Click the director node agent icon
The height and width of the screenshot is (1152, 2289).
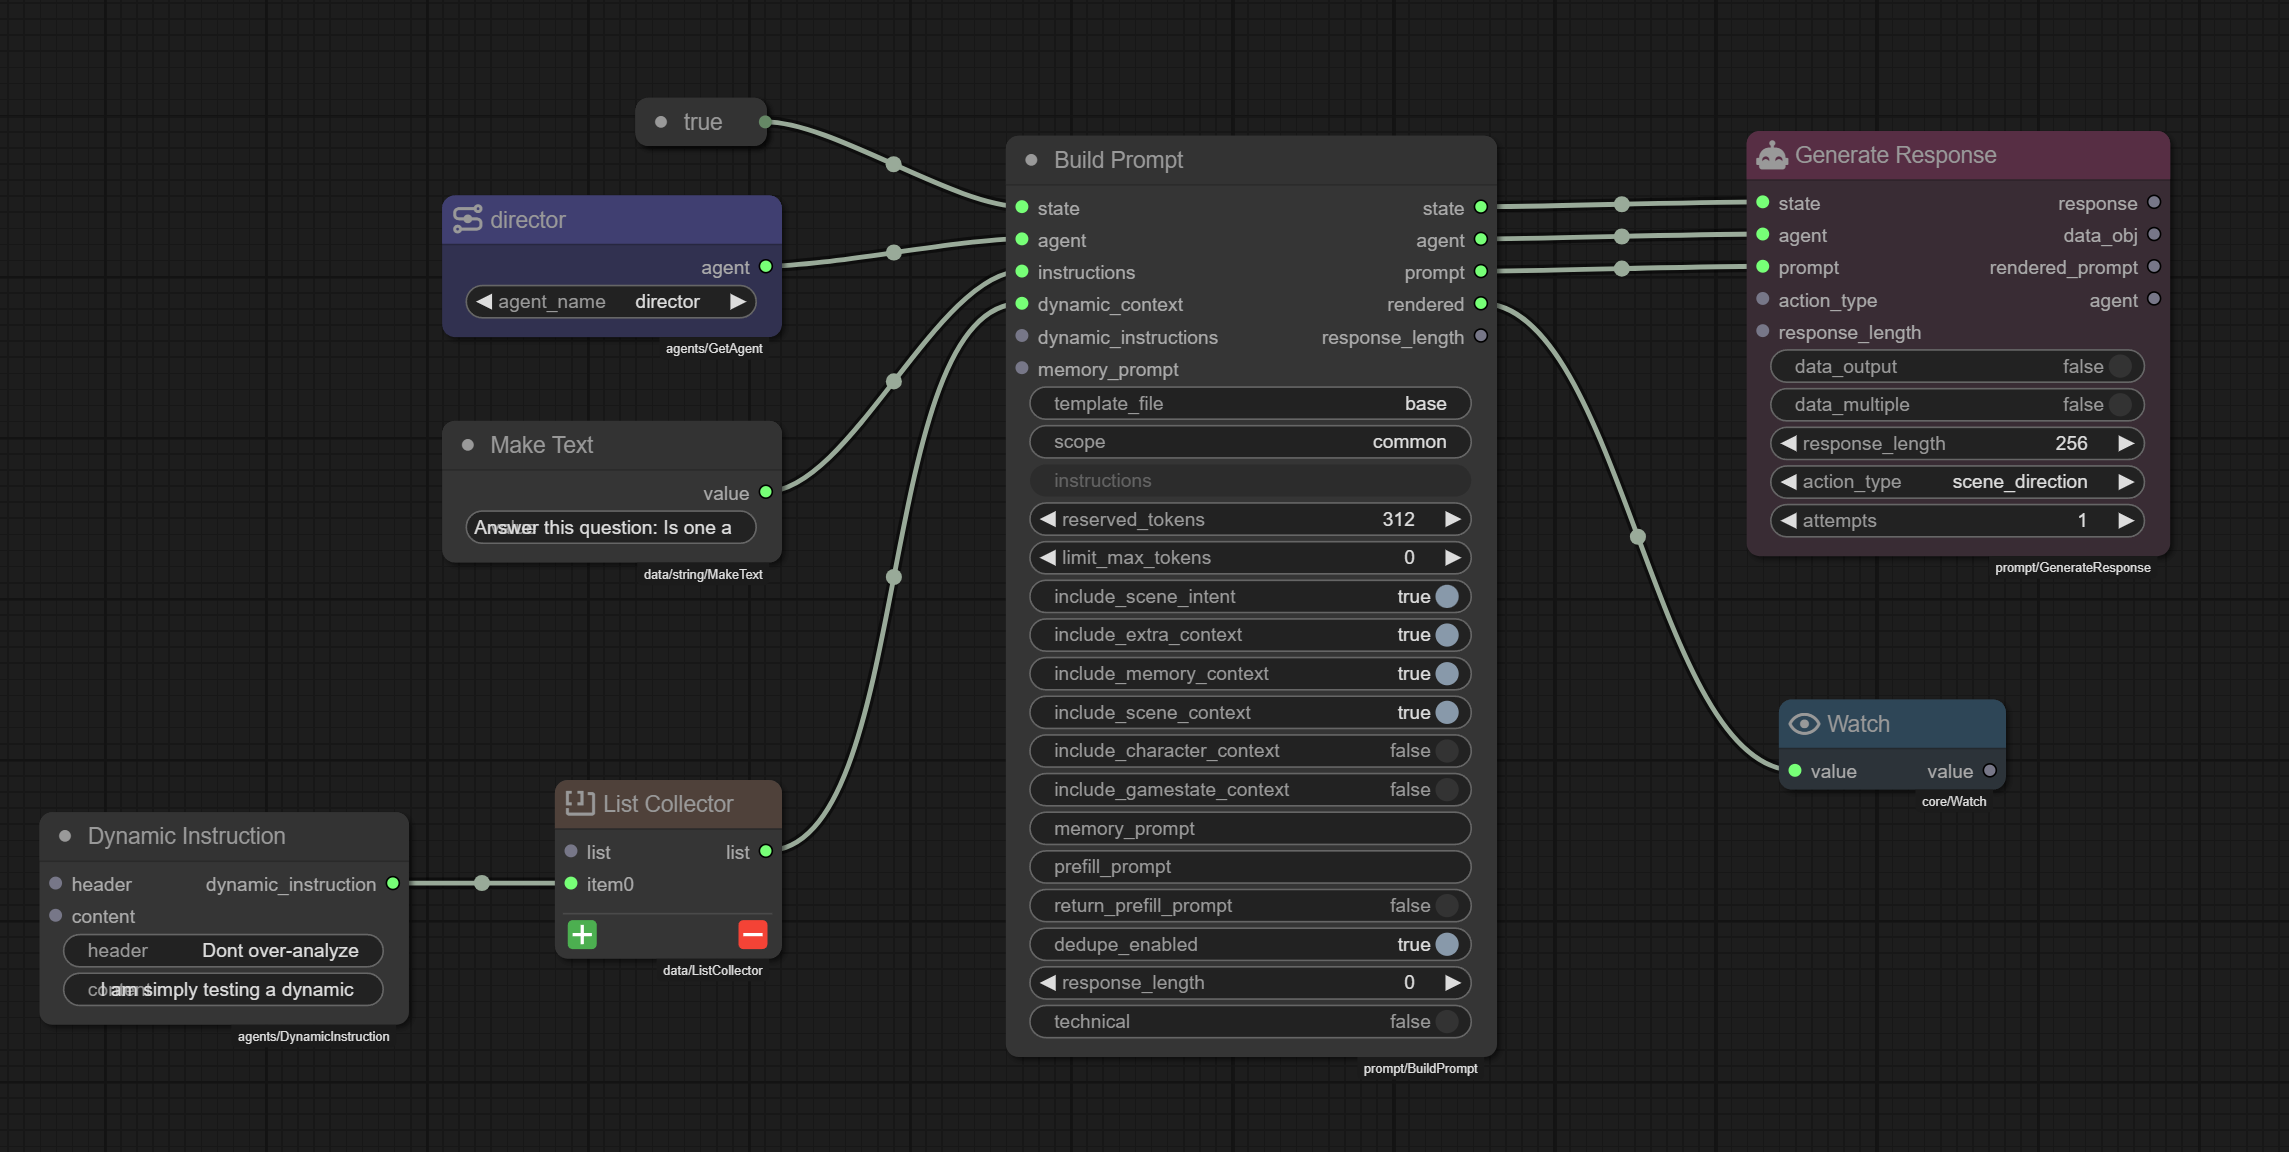[x=467, y=220]
